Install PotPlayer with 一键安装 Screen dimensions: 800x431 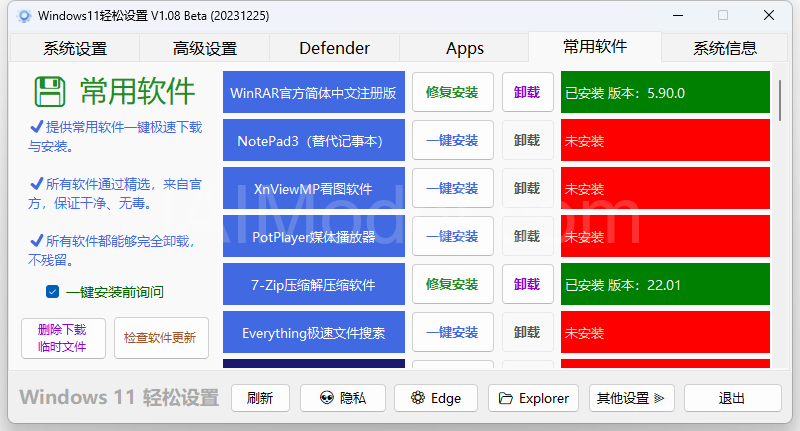[453, 236]
